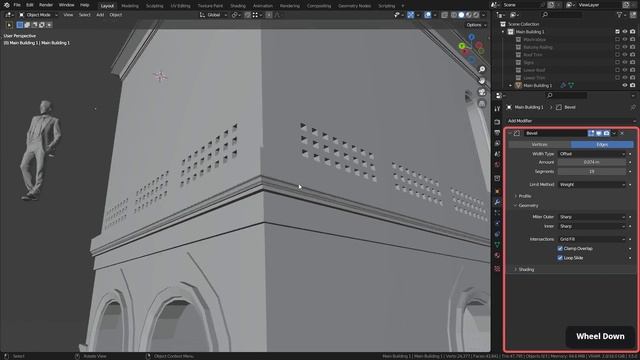Screen dimensions: 640x360
Task: Toggle Bevel modifier realtime viewport display
Action: click(x=599, y=133)
